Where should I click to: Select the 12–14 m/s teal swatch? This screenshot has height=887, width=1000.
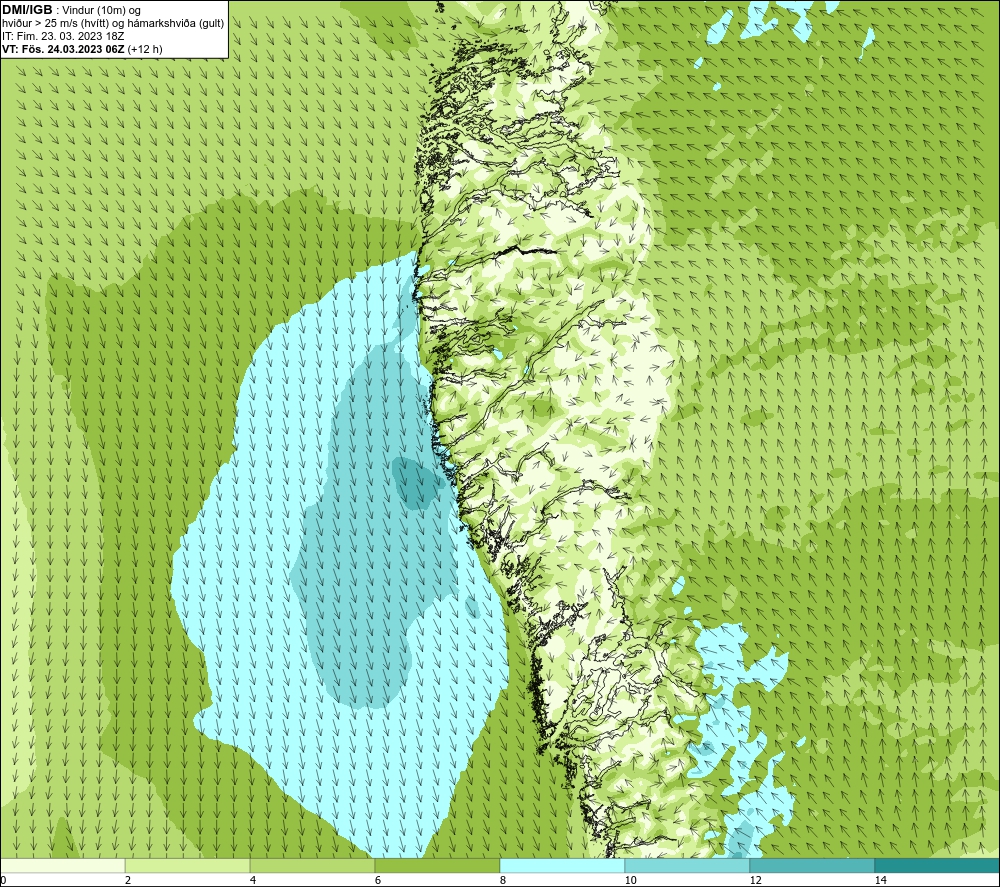coord(812,866)
